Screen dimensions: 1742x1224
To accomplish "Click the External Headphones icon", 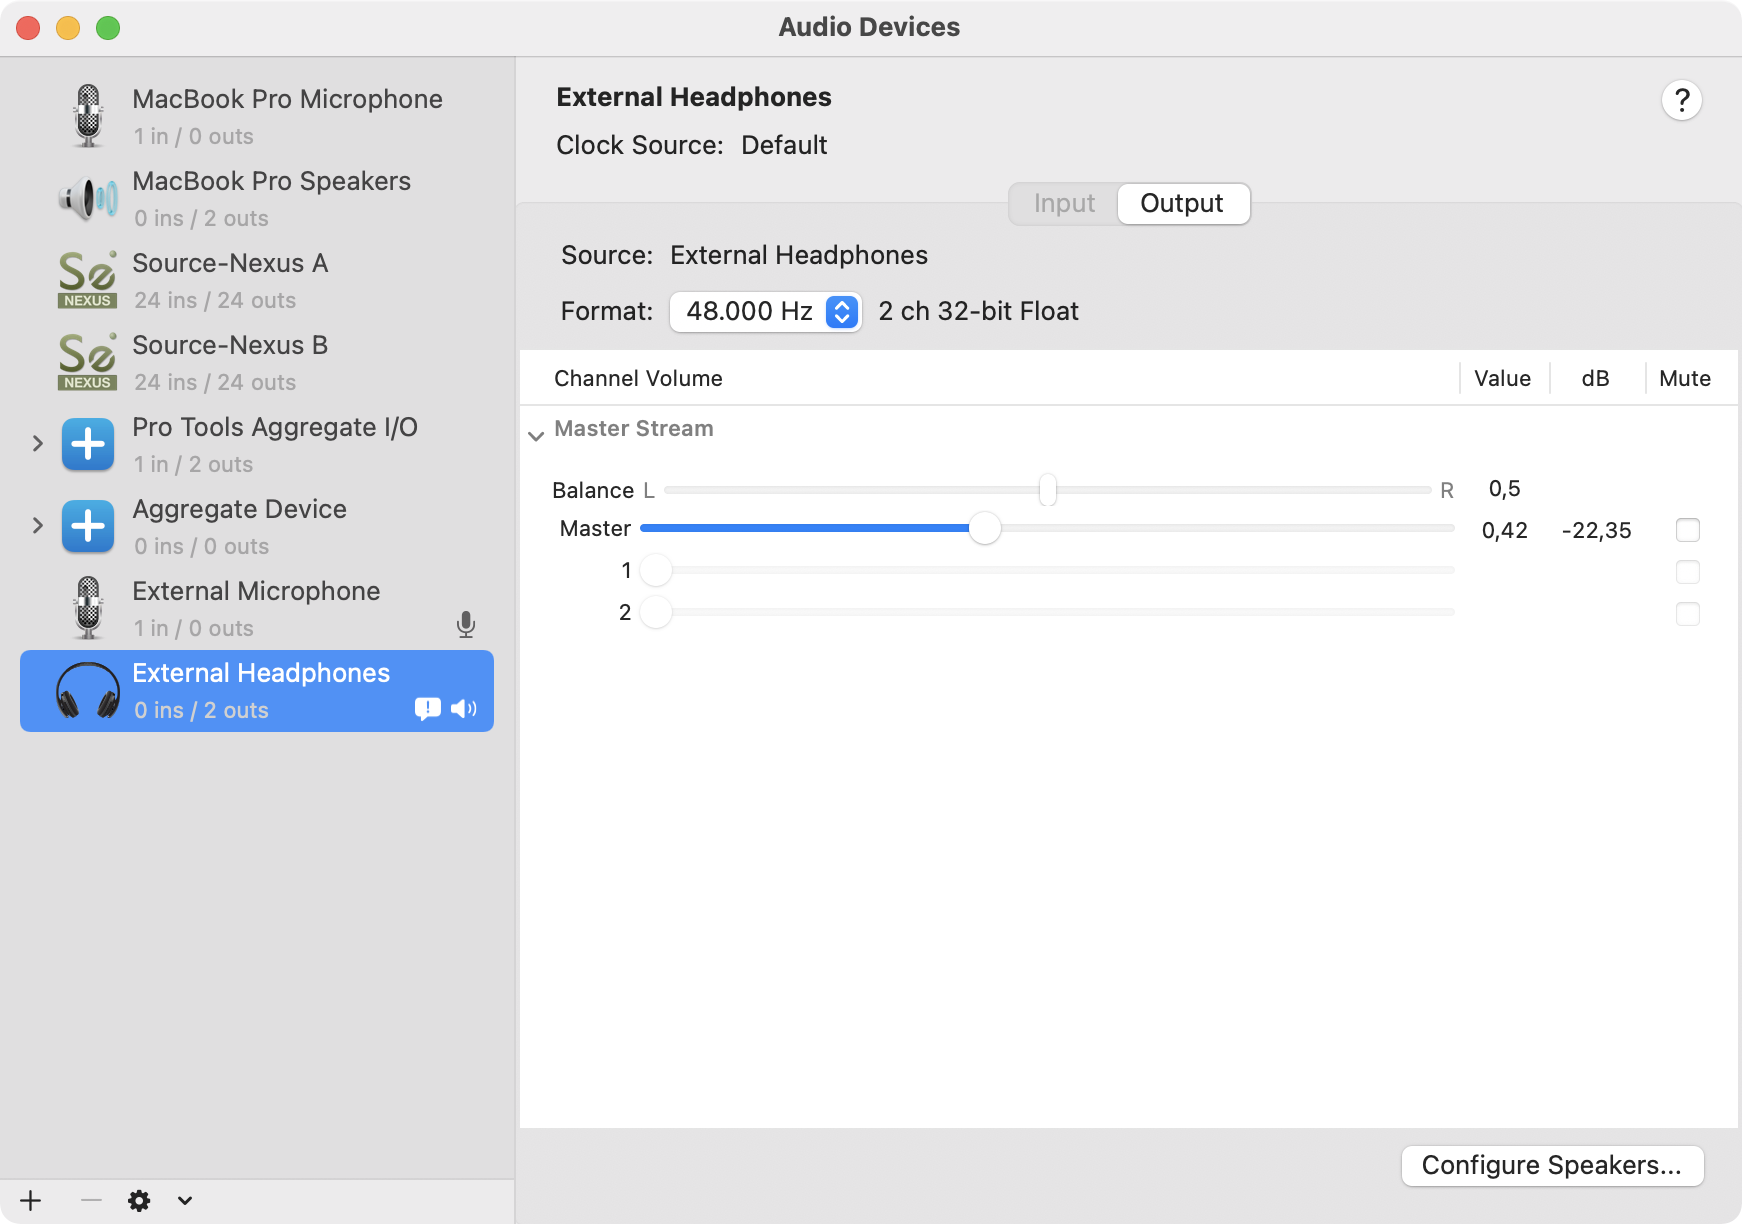I will coord(88,691).
